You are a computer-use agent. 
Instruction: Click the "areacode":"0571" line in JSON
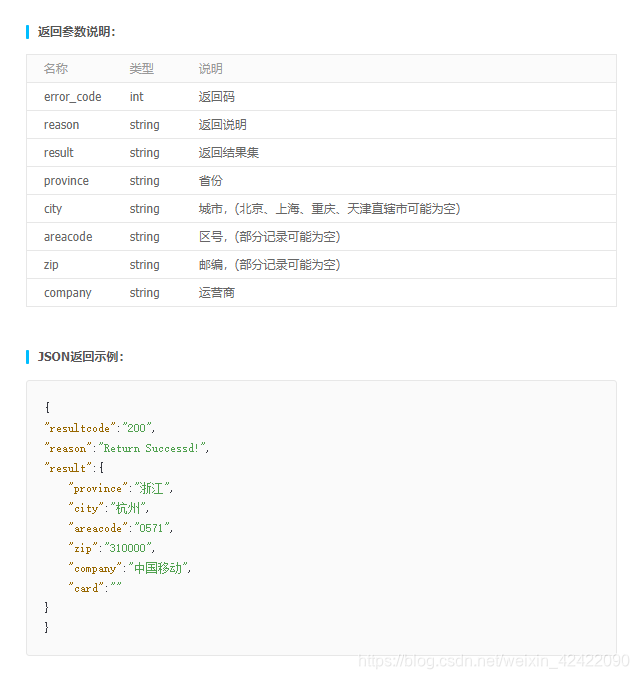tap(121, 528)
